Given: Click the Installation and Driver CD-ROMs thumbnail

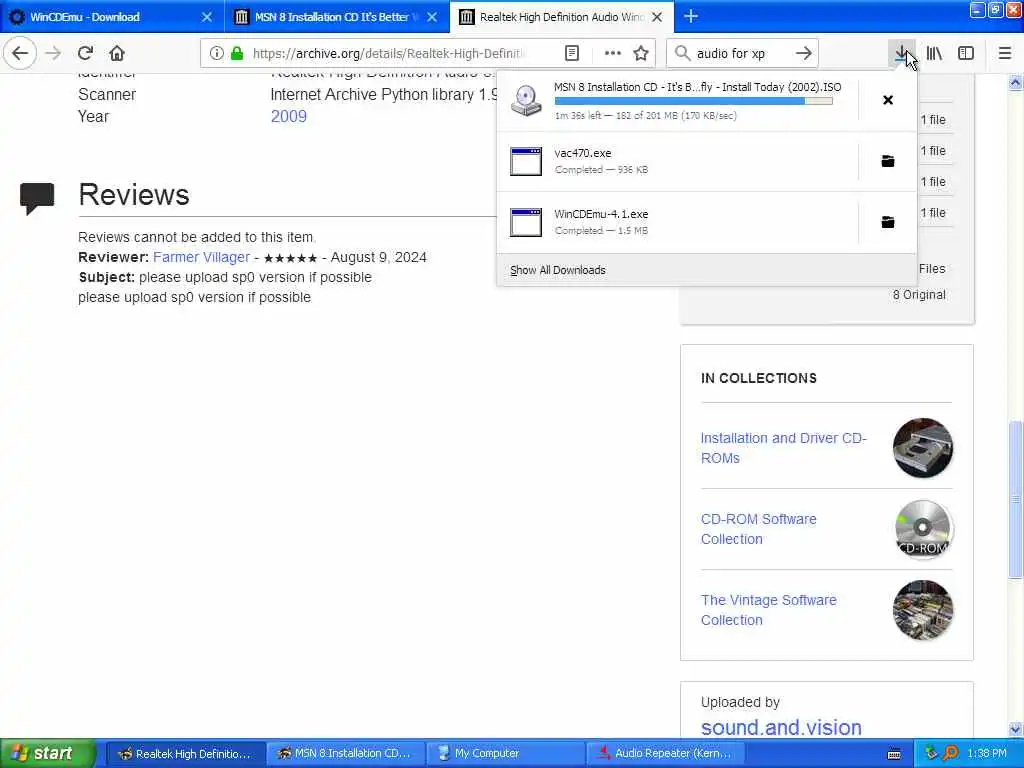Looking at the screenshot, I should click(x=923, y=448).
